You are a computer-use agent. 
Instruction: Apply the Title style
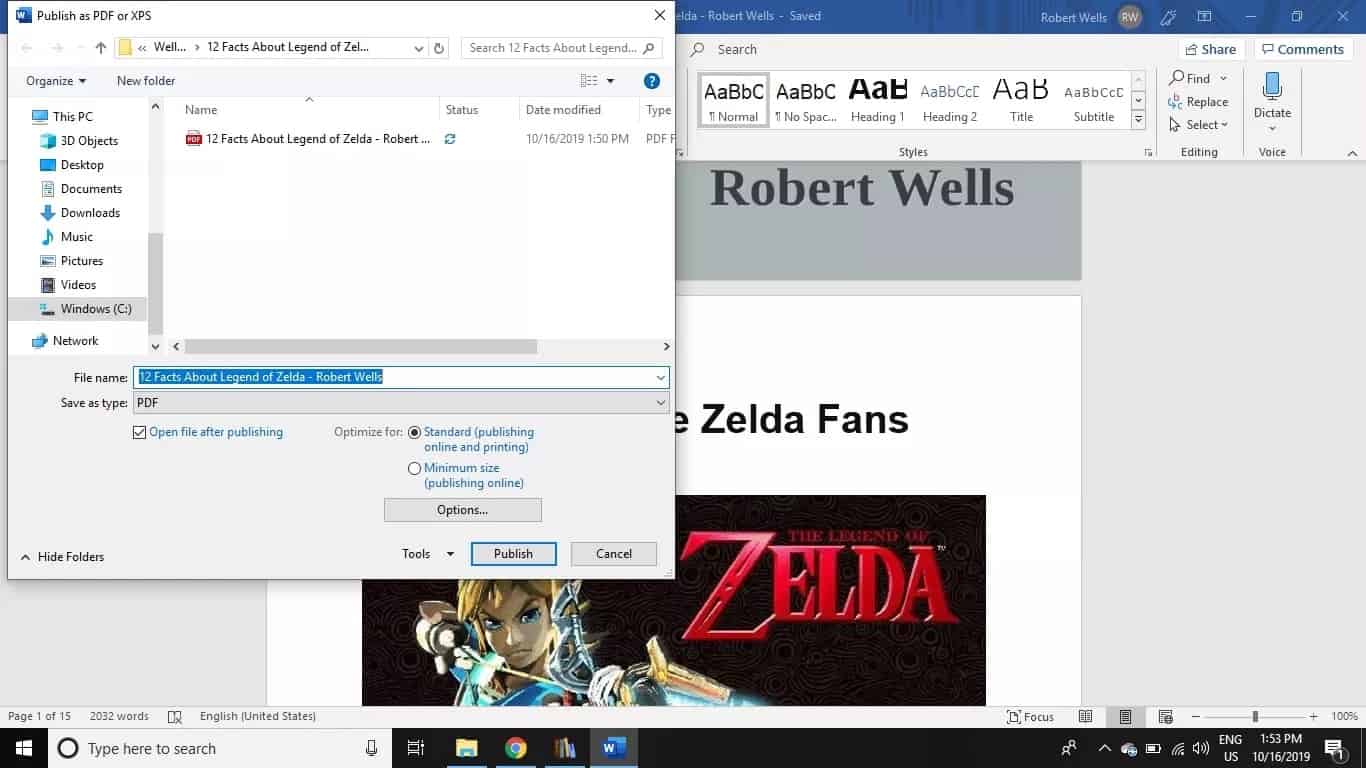(x=1021, y=100)
